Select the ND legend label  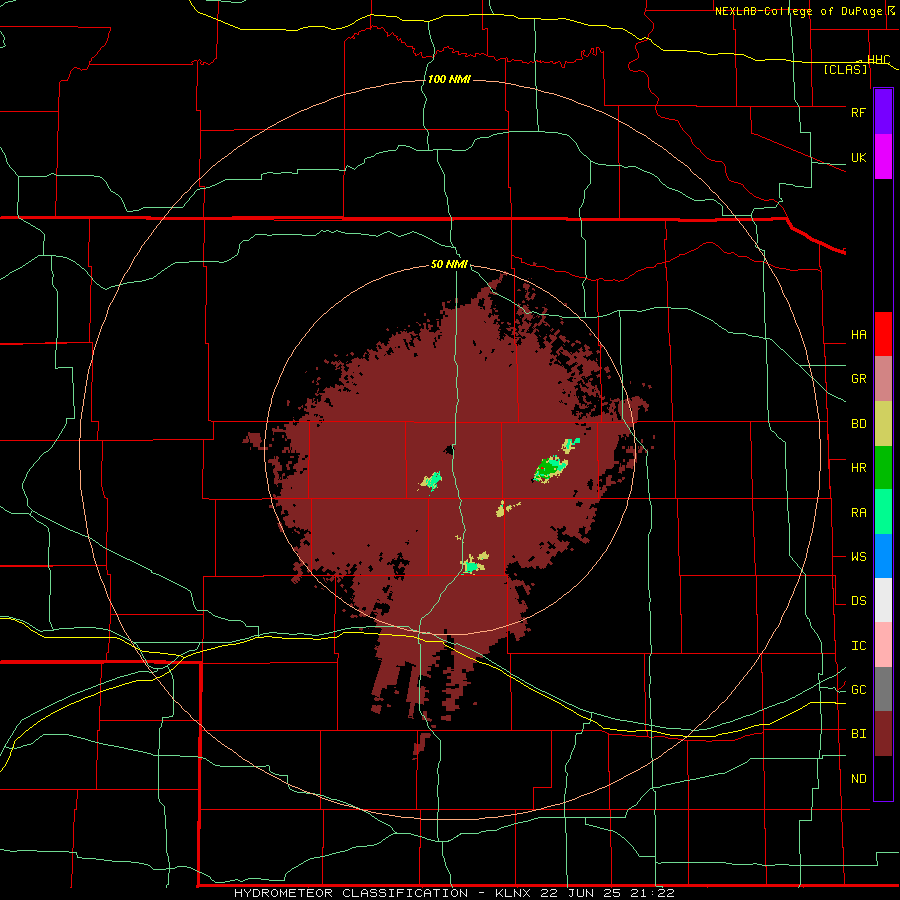click(x=858, y=779)
